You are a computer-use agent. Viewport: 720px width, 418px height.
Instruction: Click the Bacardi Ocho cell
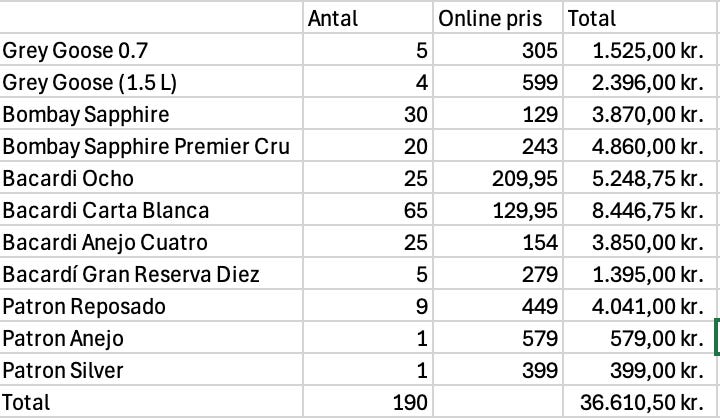(150, 178)
